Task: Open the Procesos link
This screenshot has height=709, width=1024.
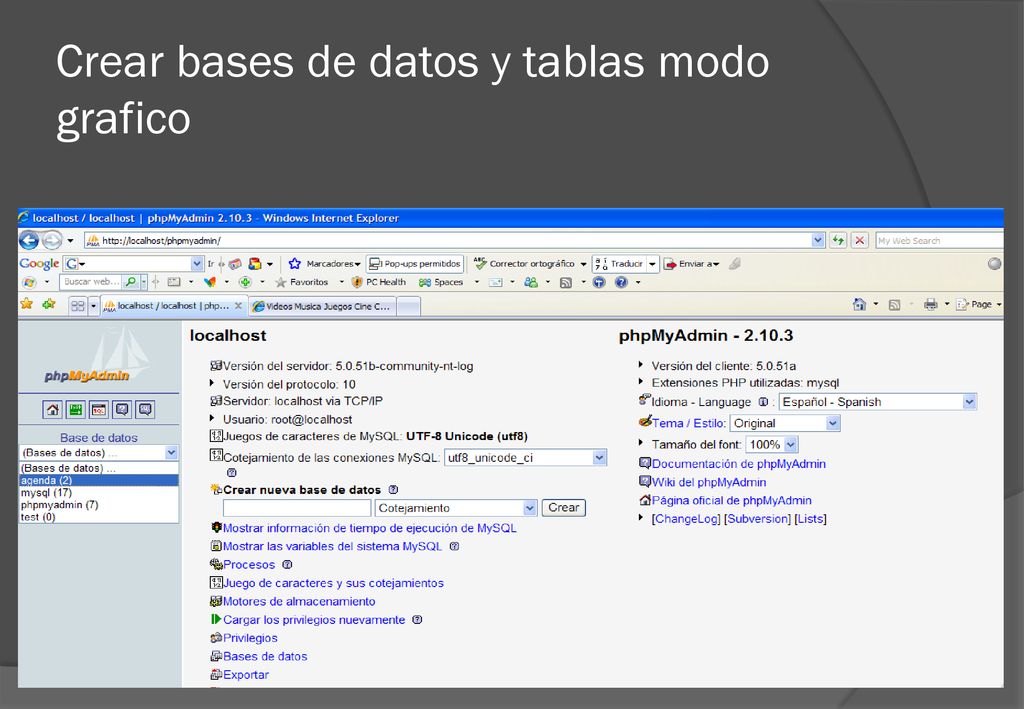Action: pyautogui.click(x=249, y=565)
